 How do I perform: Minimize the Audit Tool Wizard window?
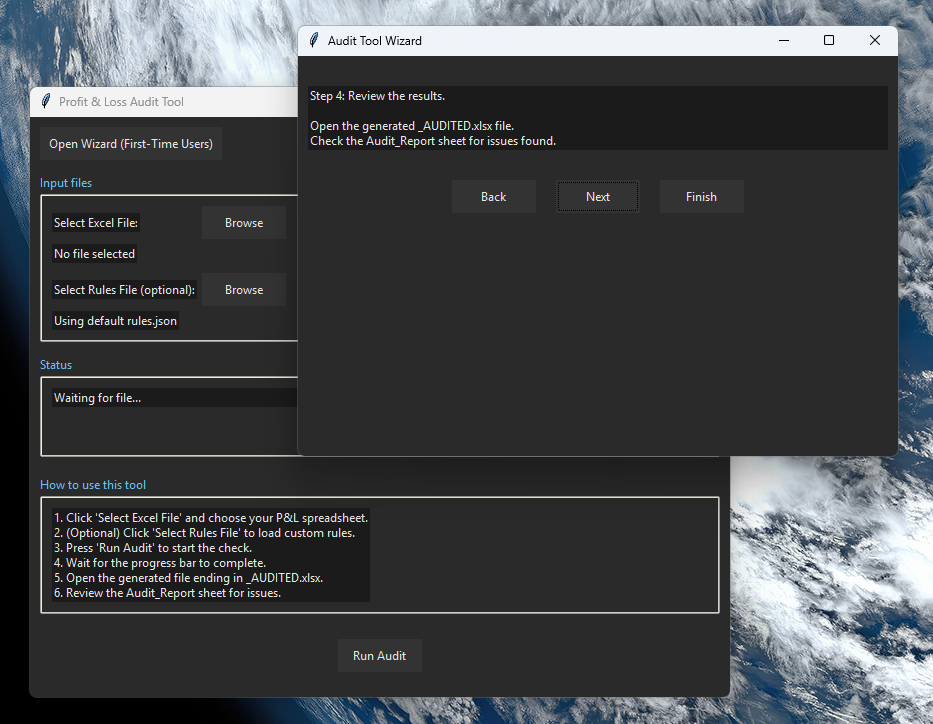click(784, 40)
